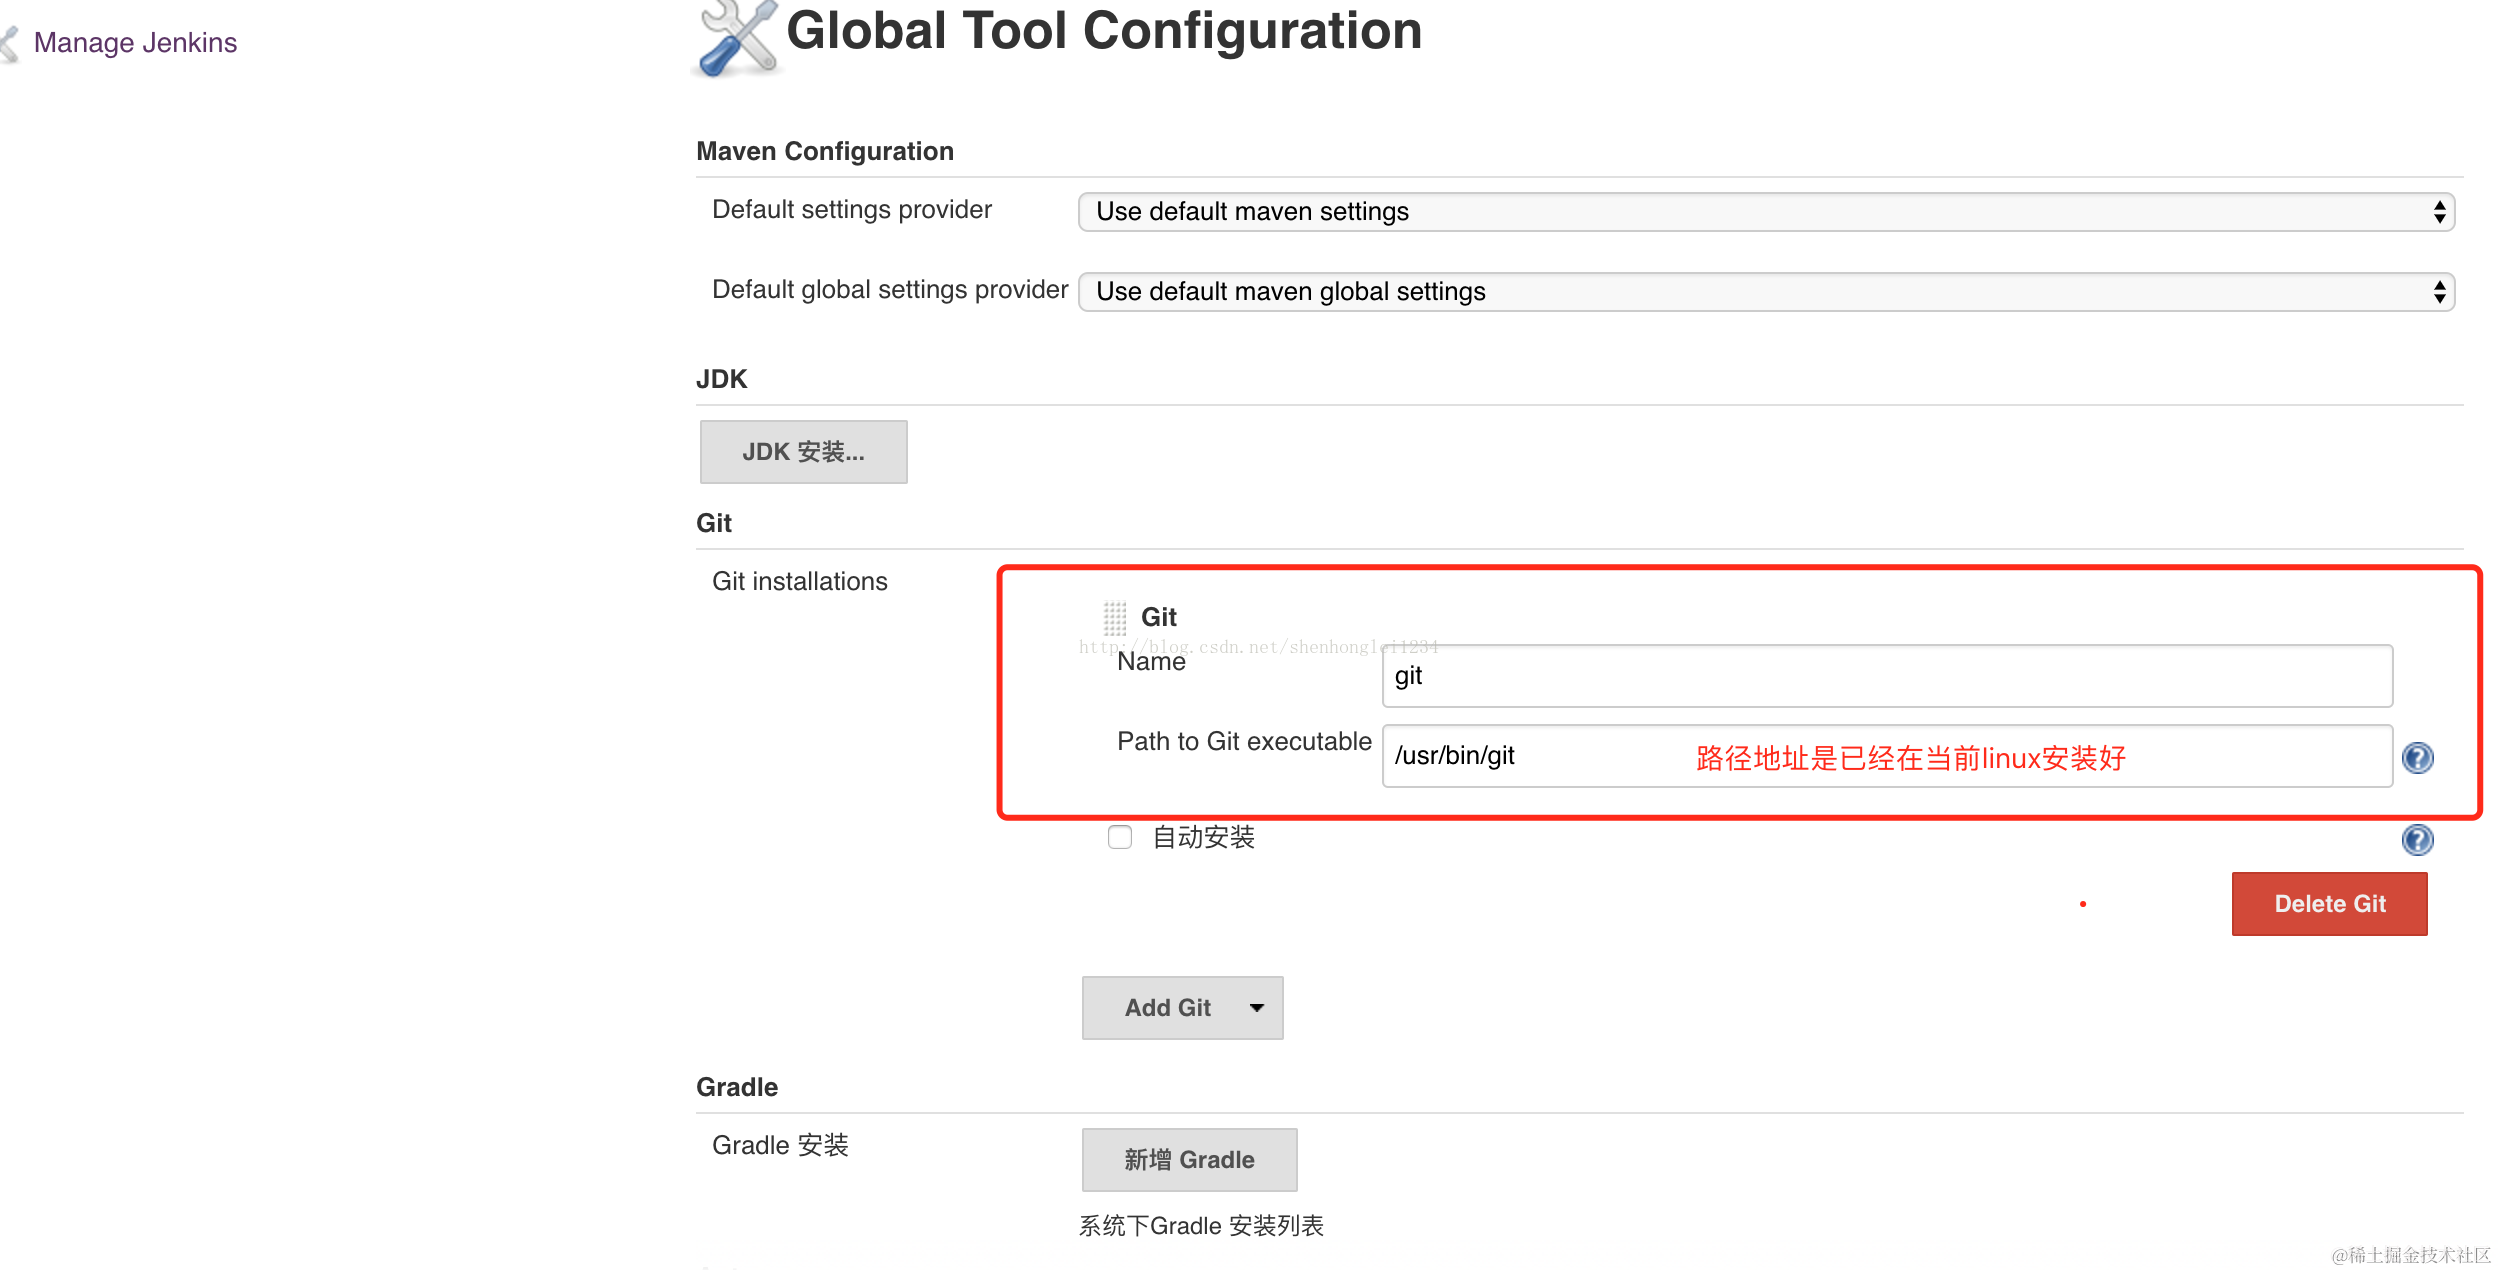
Task: Open Default global settings provider dropdown
Action: pos(1765,292)
